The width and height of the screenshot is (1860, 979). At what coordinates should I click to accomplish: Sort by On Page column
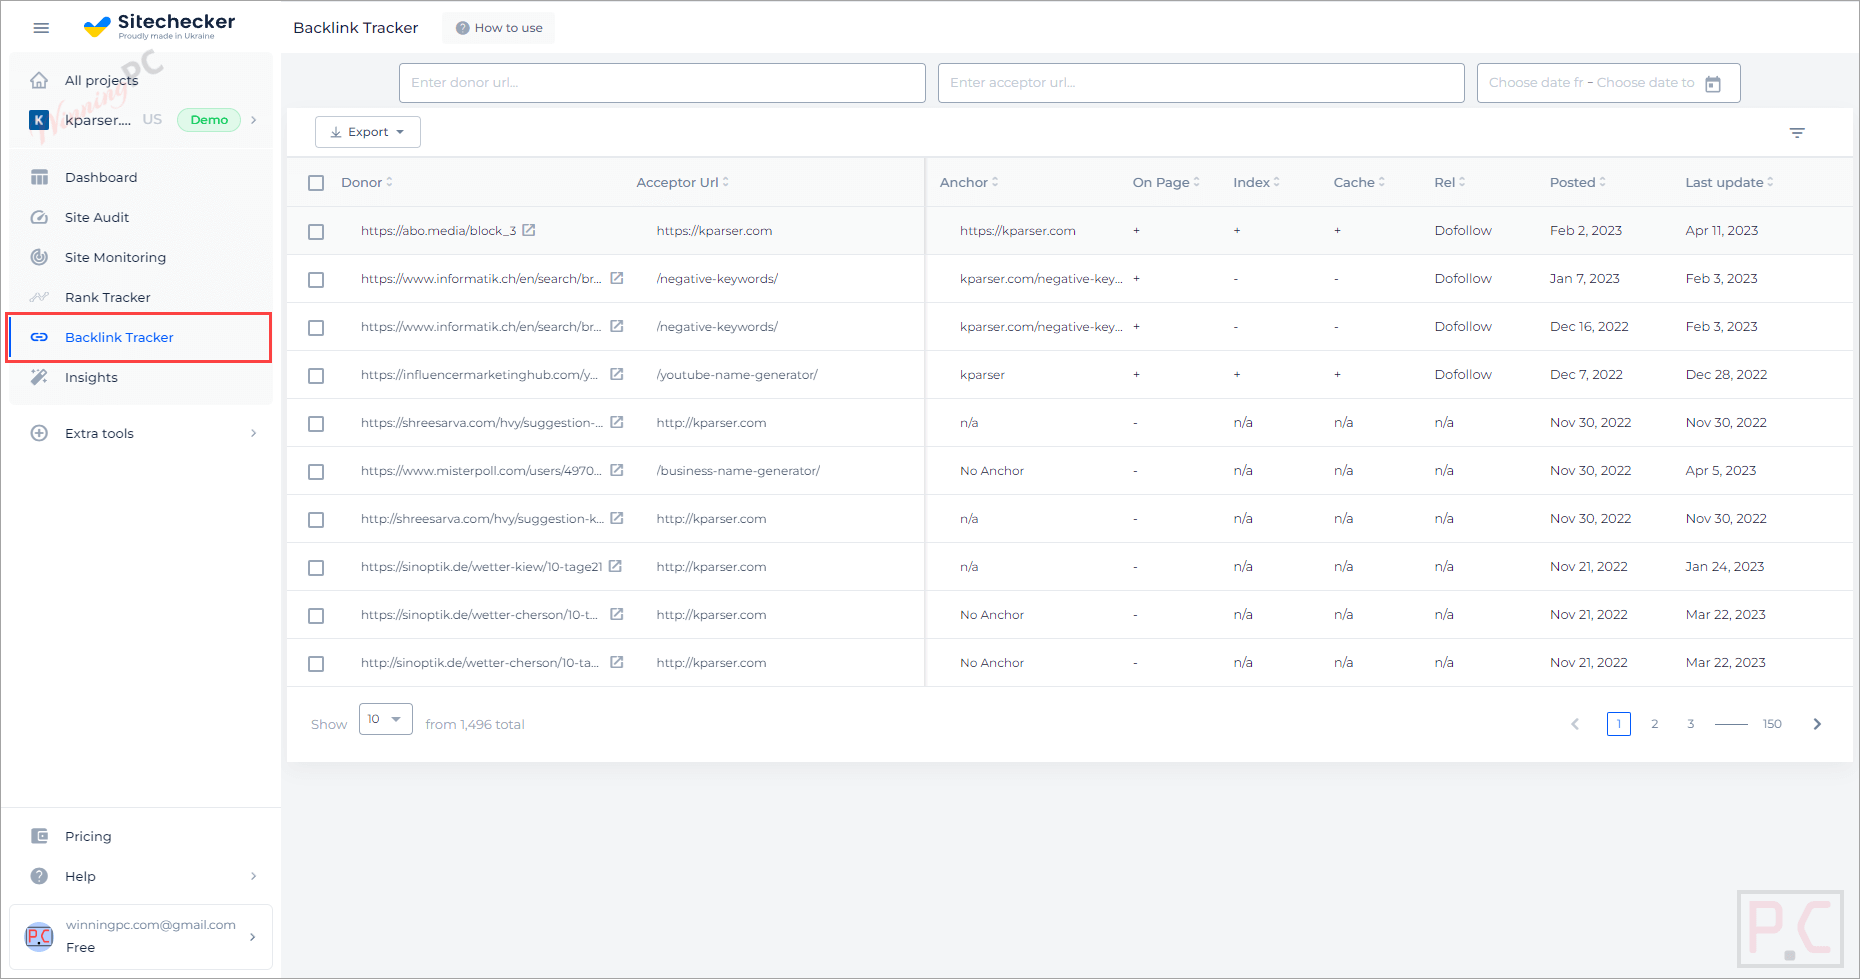(1166, 182)
